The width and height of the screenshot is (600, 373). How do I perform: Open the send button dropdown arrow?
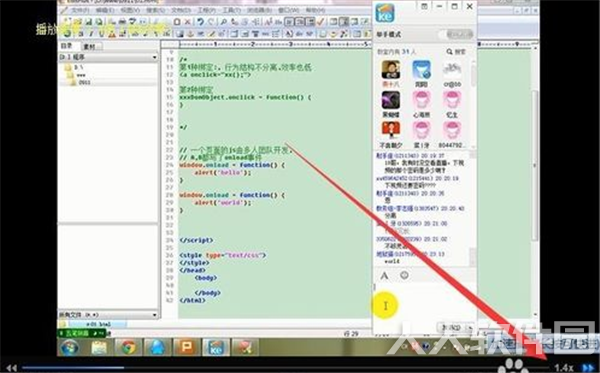point(470,328)
